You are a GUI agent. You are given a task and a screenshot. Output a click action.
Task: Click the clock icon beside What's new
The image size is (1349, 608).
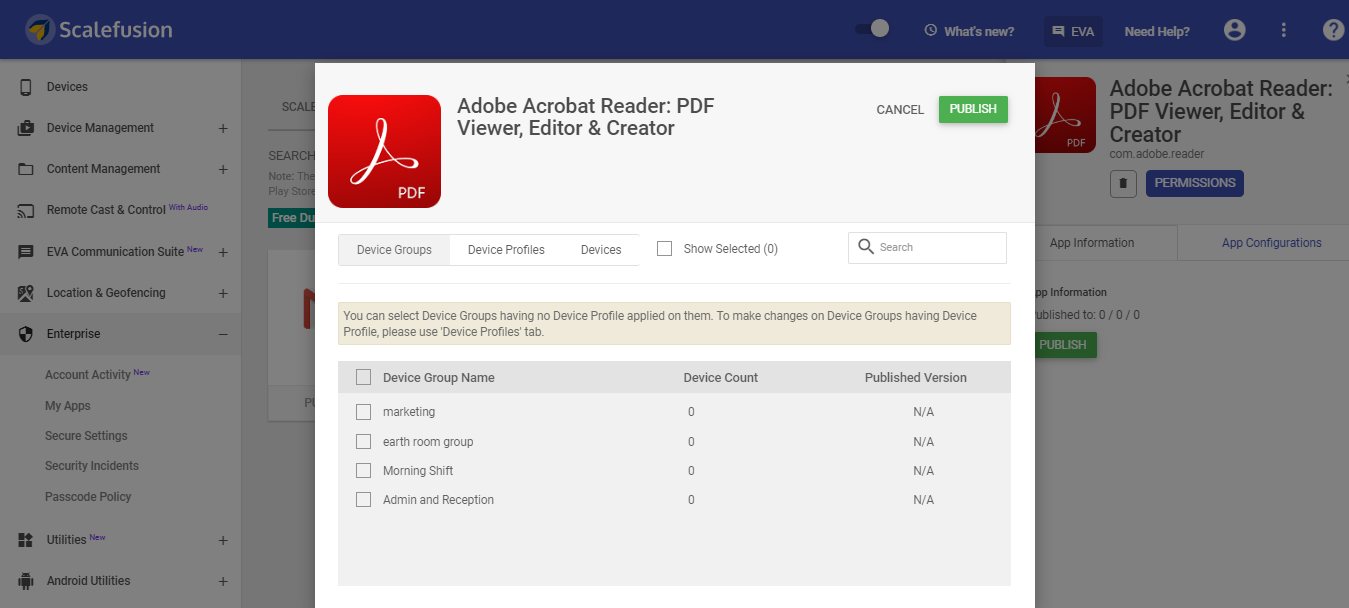[x=931, y=31]
